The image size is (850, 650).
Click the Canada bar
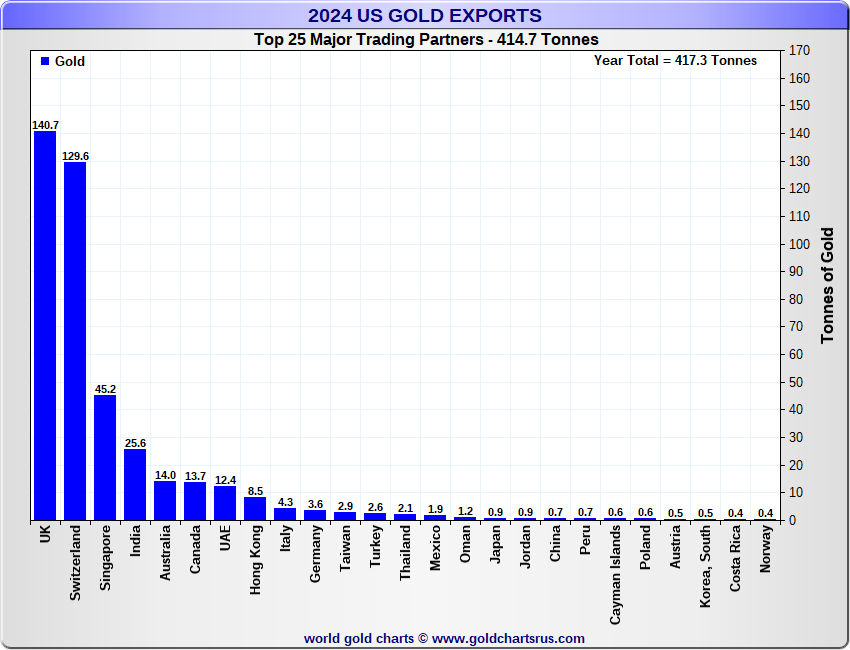[195, 501]
